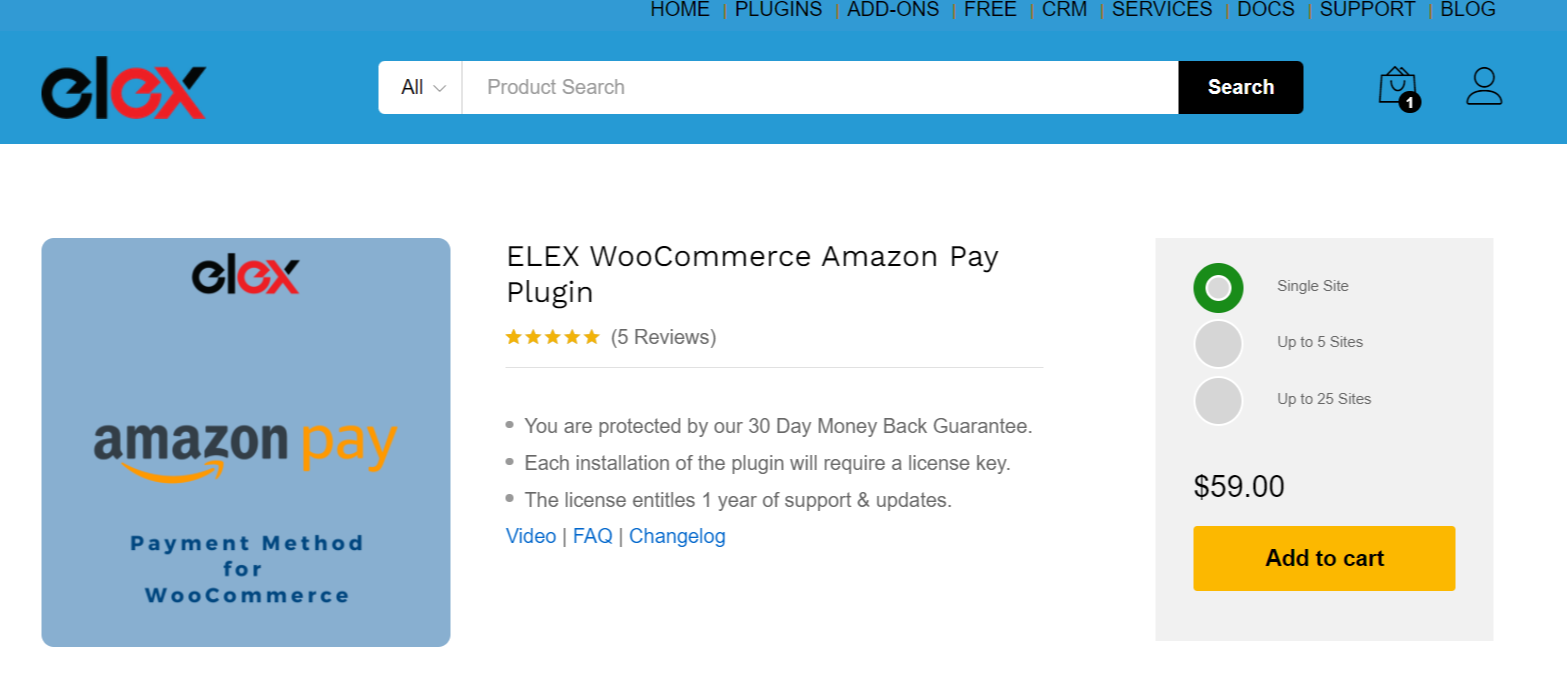
Task: Follow the Video link
Action: tap(531, 536)
